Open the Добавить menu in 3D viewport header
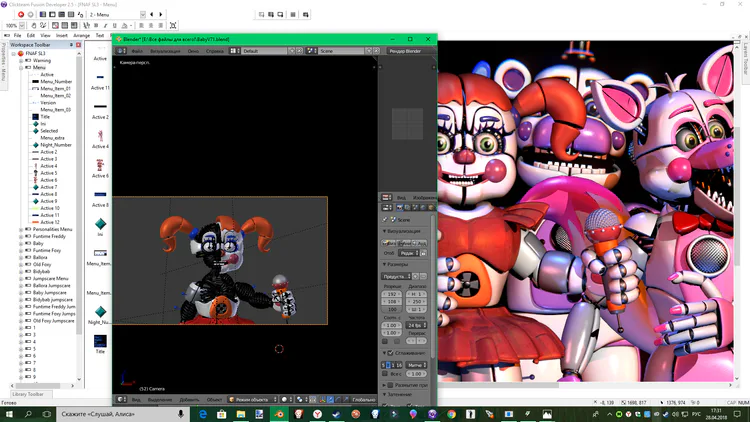Viewport: 750px width, 422px height. click(189, 400)
